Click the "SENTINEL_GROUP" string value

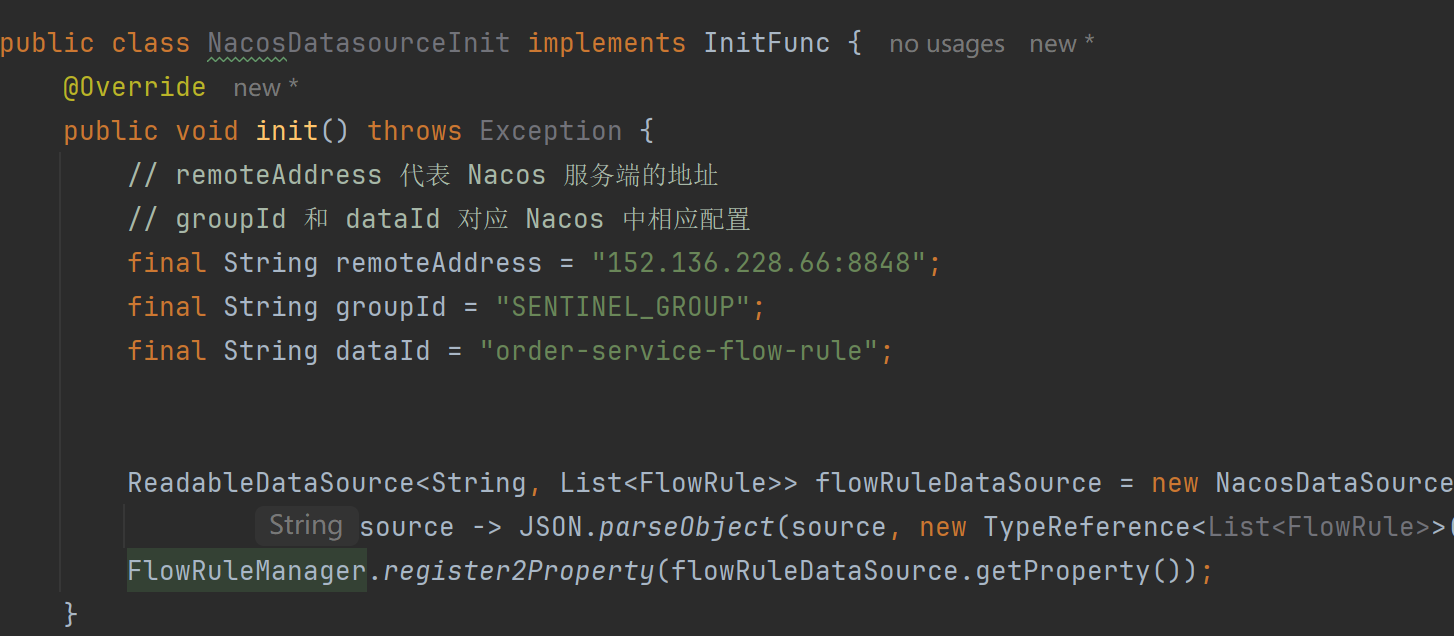623,307
